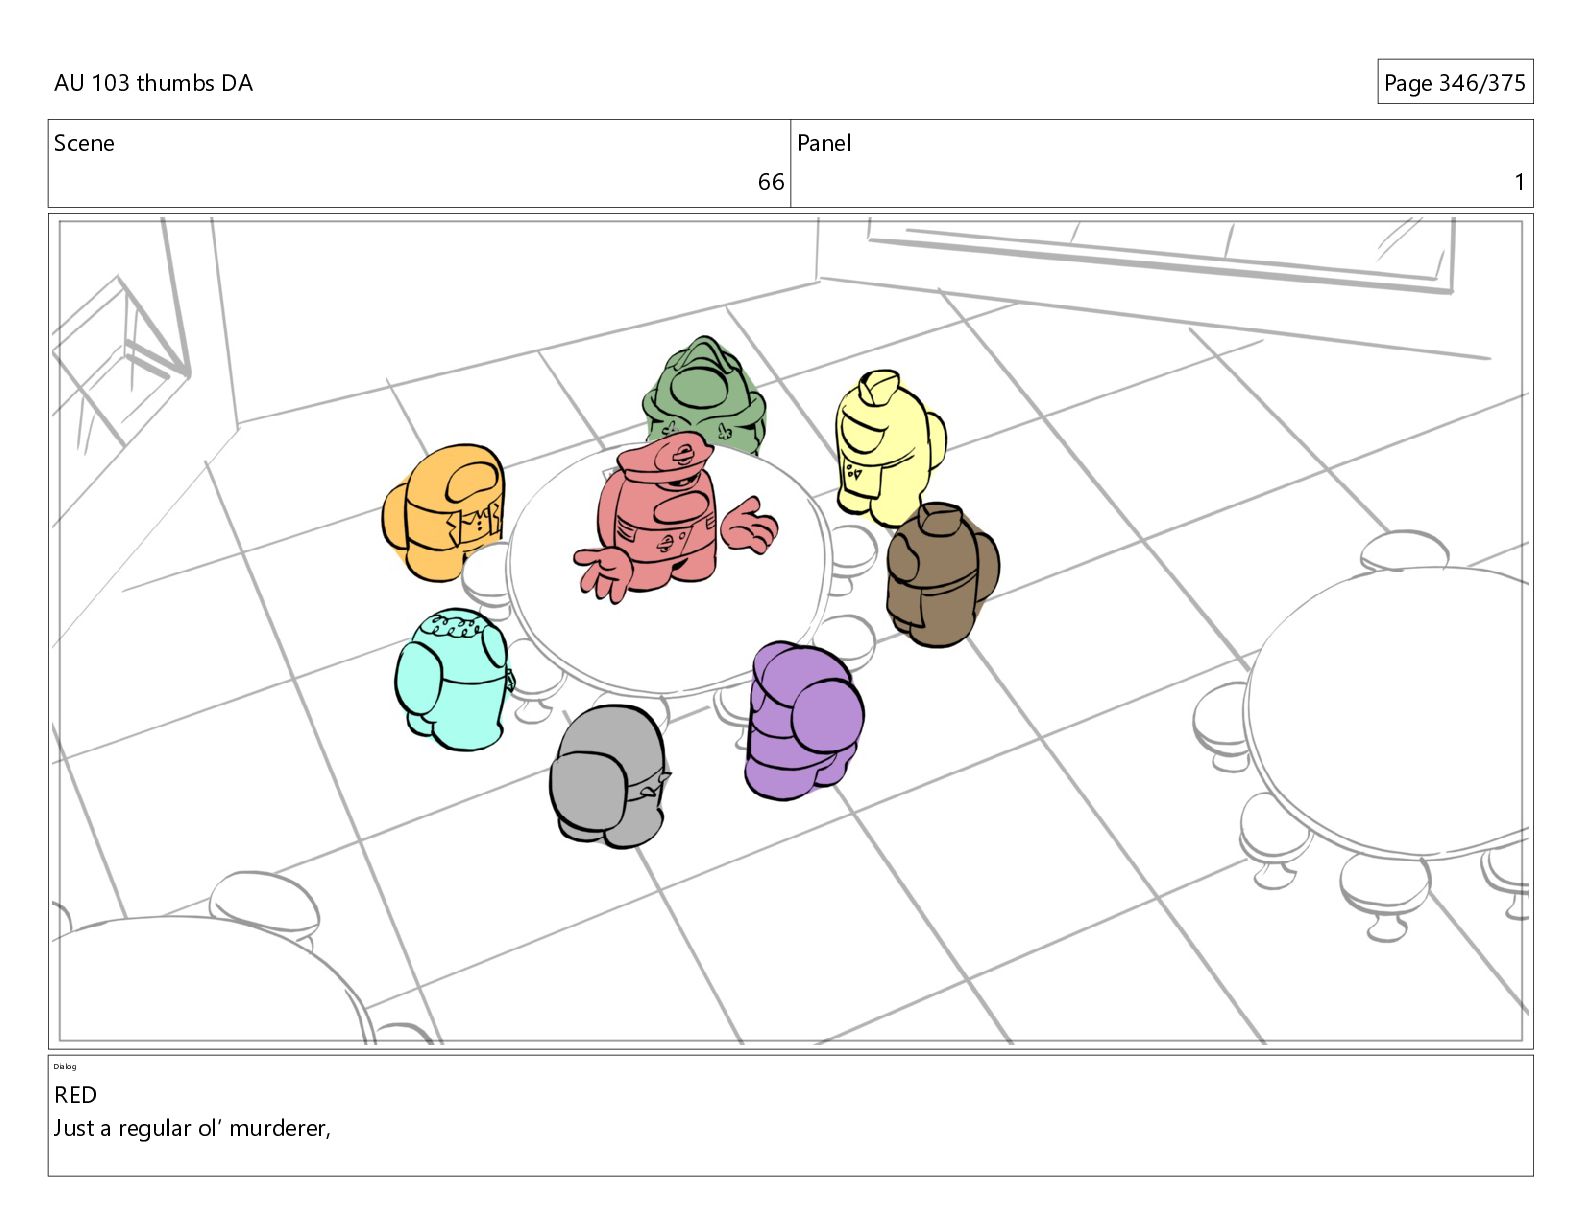This screenshot has height=1224, width=1584.
Task: Click the purple crewmate in the drawing
Action: click(x=804, y=719)
